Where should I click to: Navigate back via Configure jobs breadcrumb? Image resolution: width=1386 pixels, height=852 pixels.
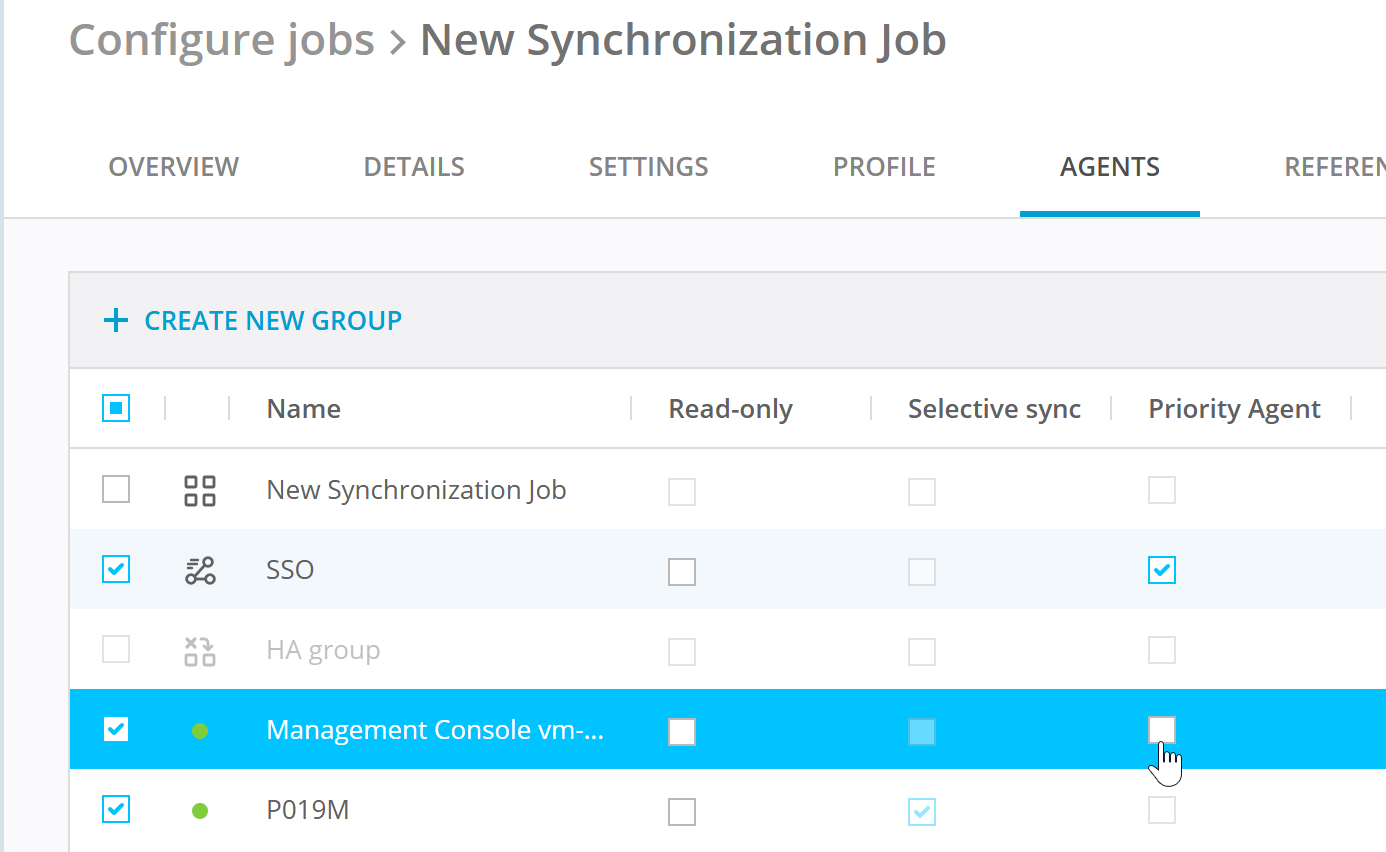tap(221, 40)
